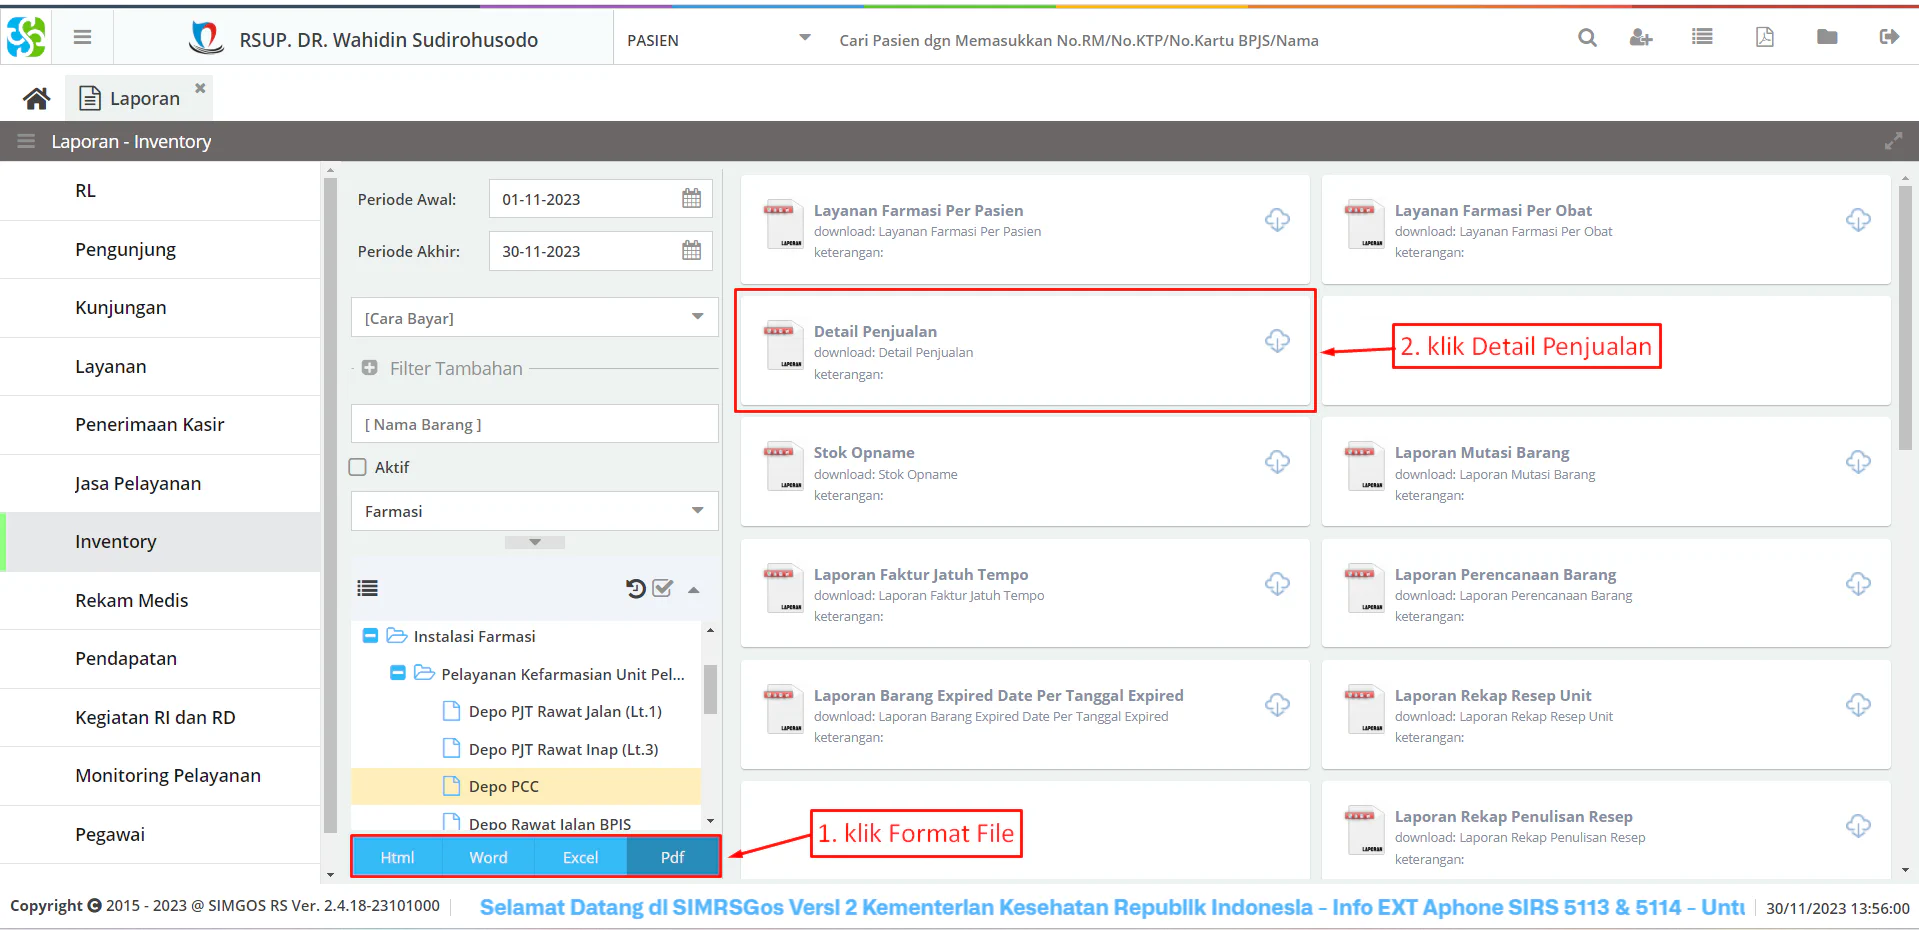Click the logout icon in header

pyautogui.click(x=1889, y=37)
